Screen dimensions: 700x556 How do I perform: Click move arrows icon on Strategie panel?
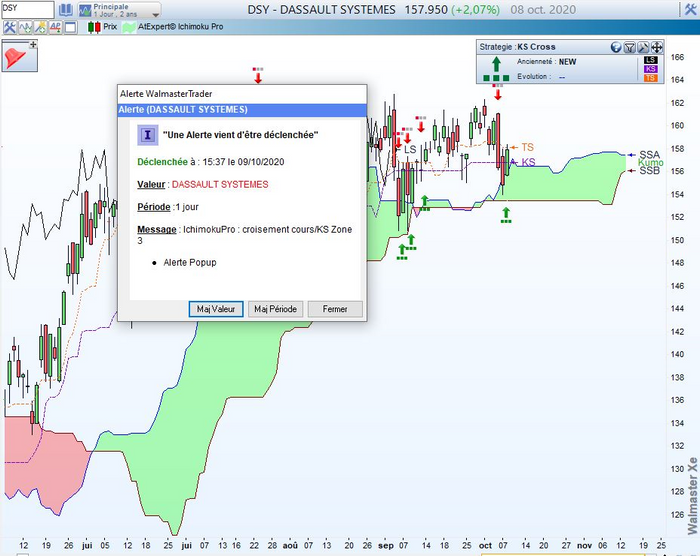pyautogui.click(x=655, y=47)
